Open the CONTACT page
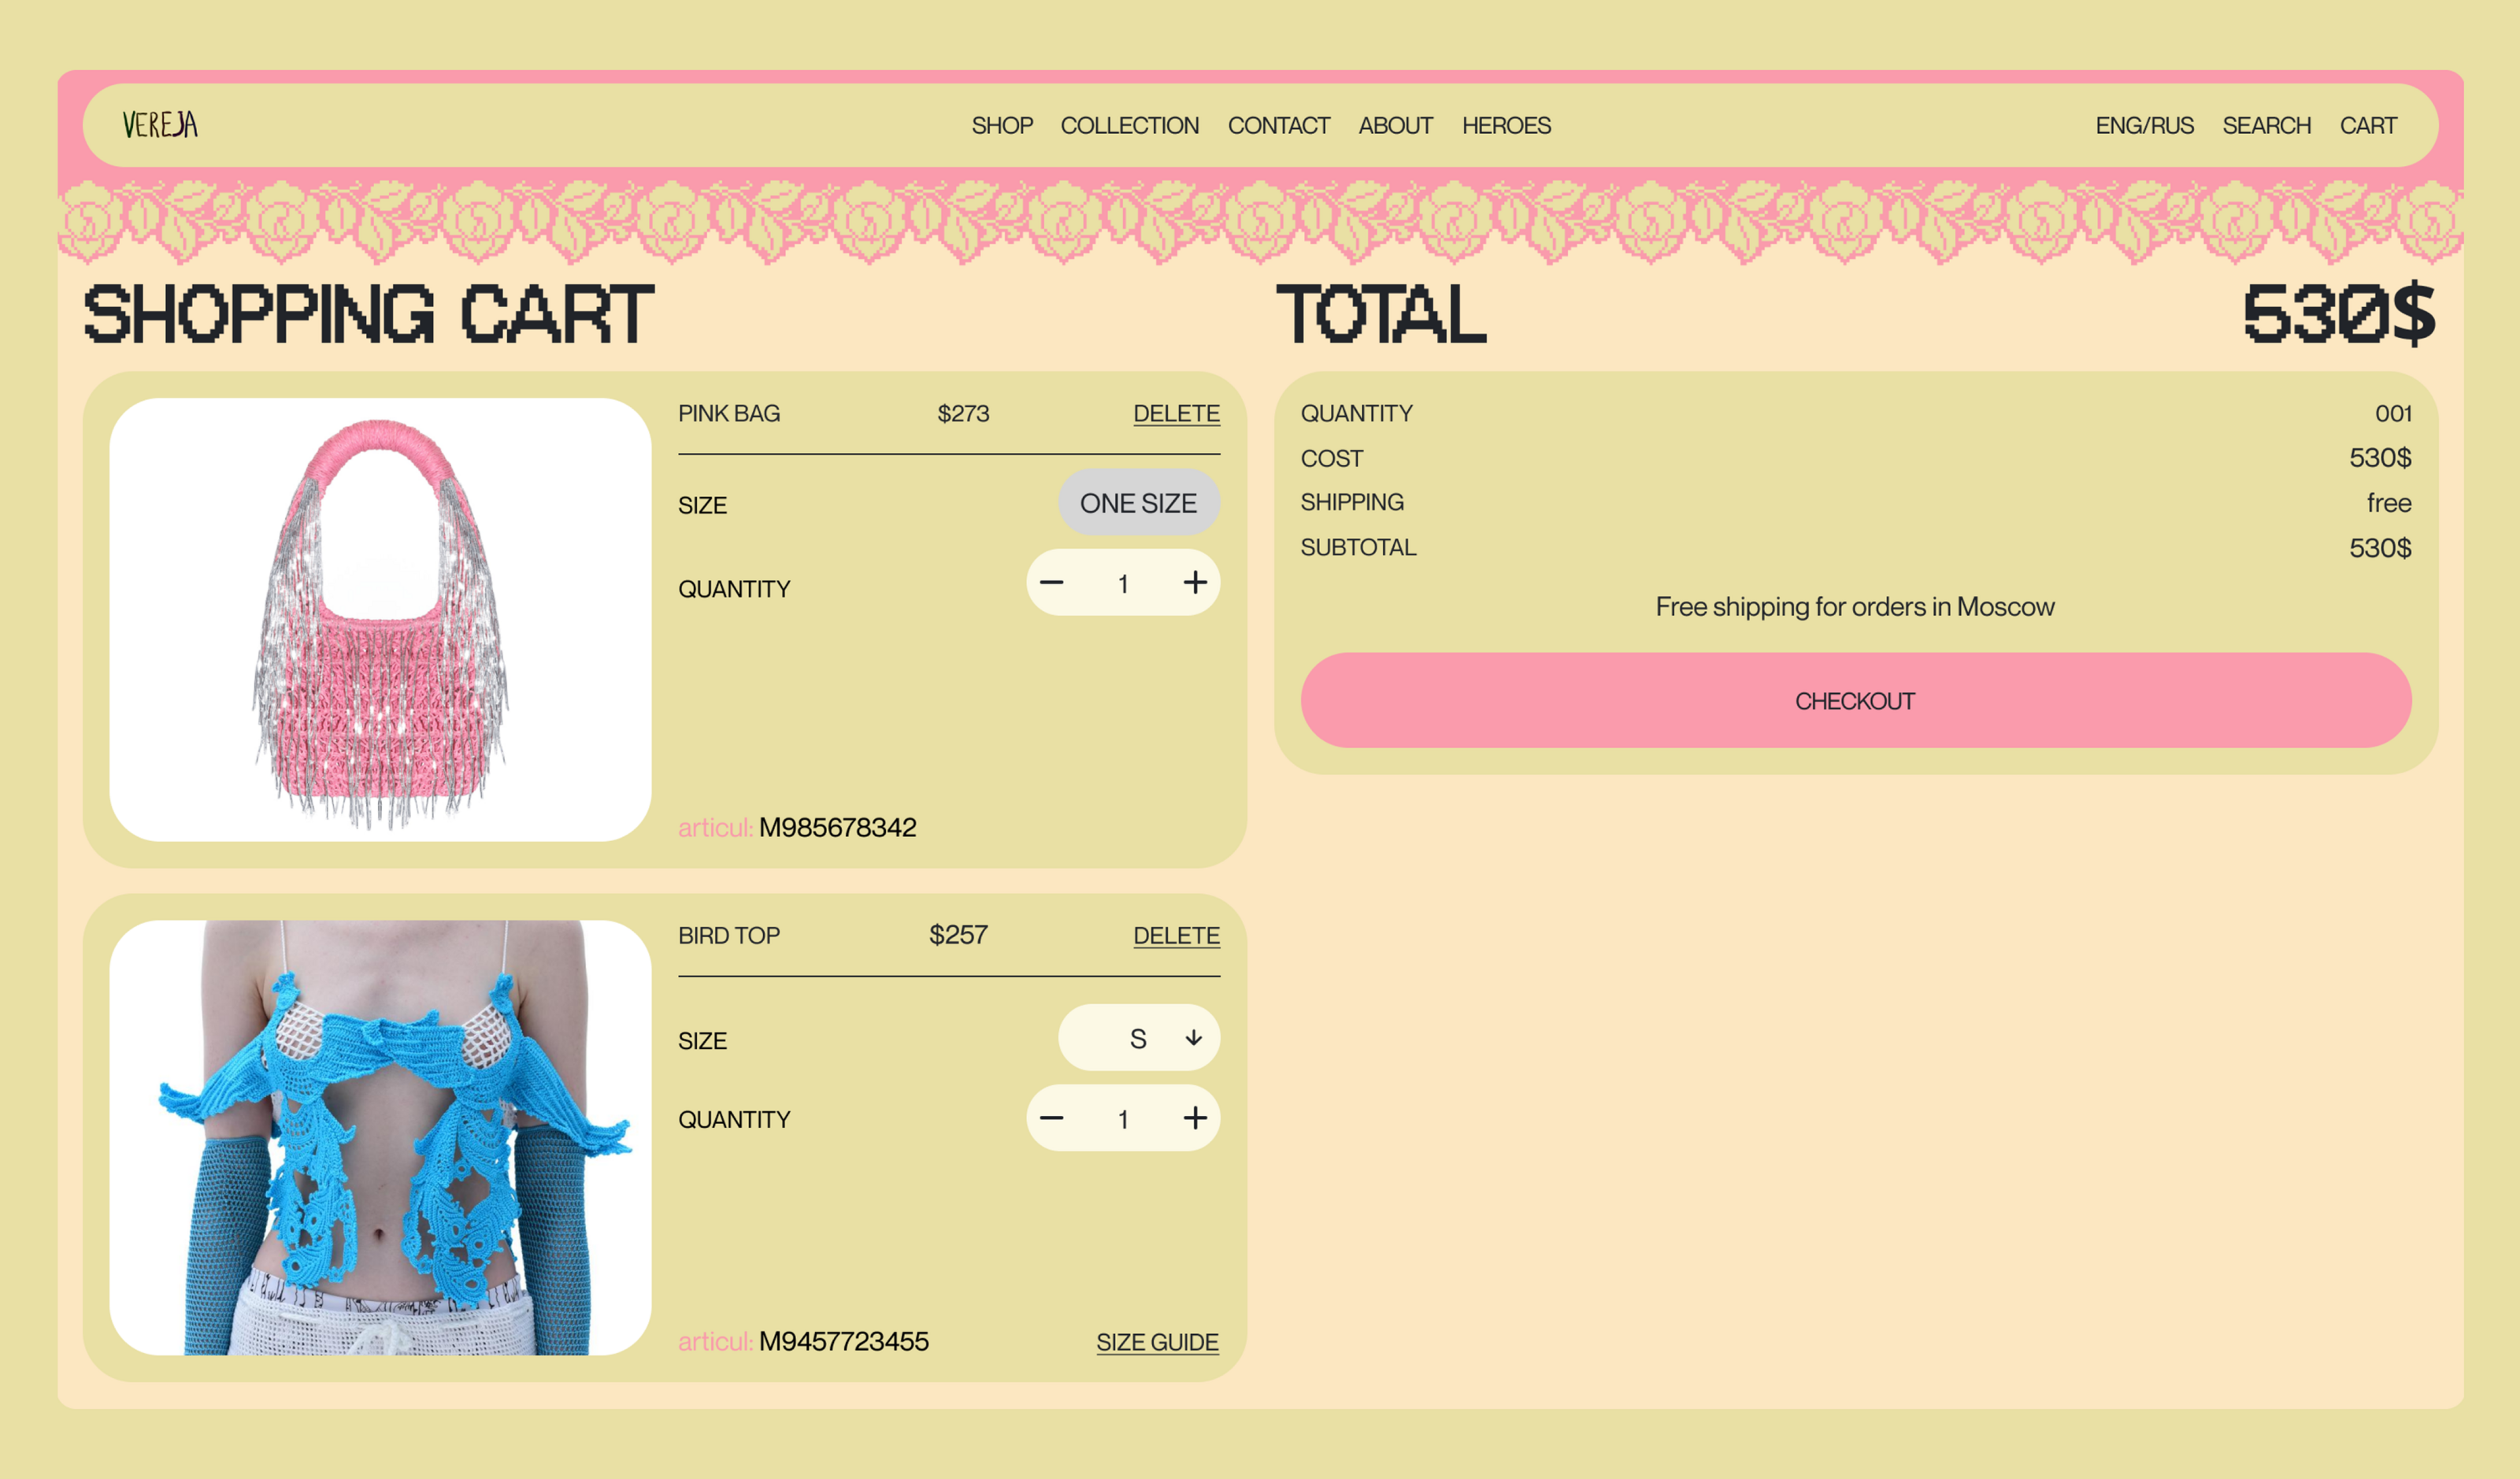The width and height of the screenshot is (2520, 1479). pos(1278,126)
